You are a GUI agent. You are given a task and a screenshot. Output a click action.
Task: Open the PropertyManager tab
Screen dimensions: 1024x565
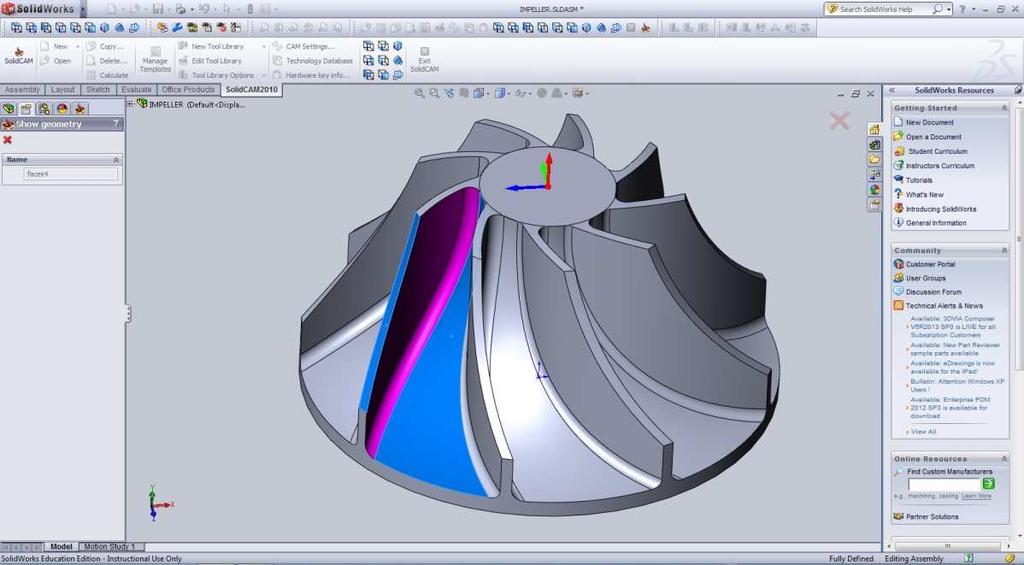tap(26, 108)
